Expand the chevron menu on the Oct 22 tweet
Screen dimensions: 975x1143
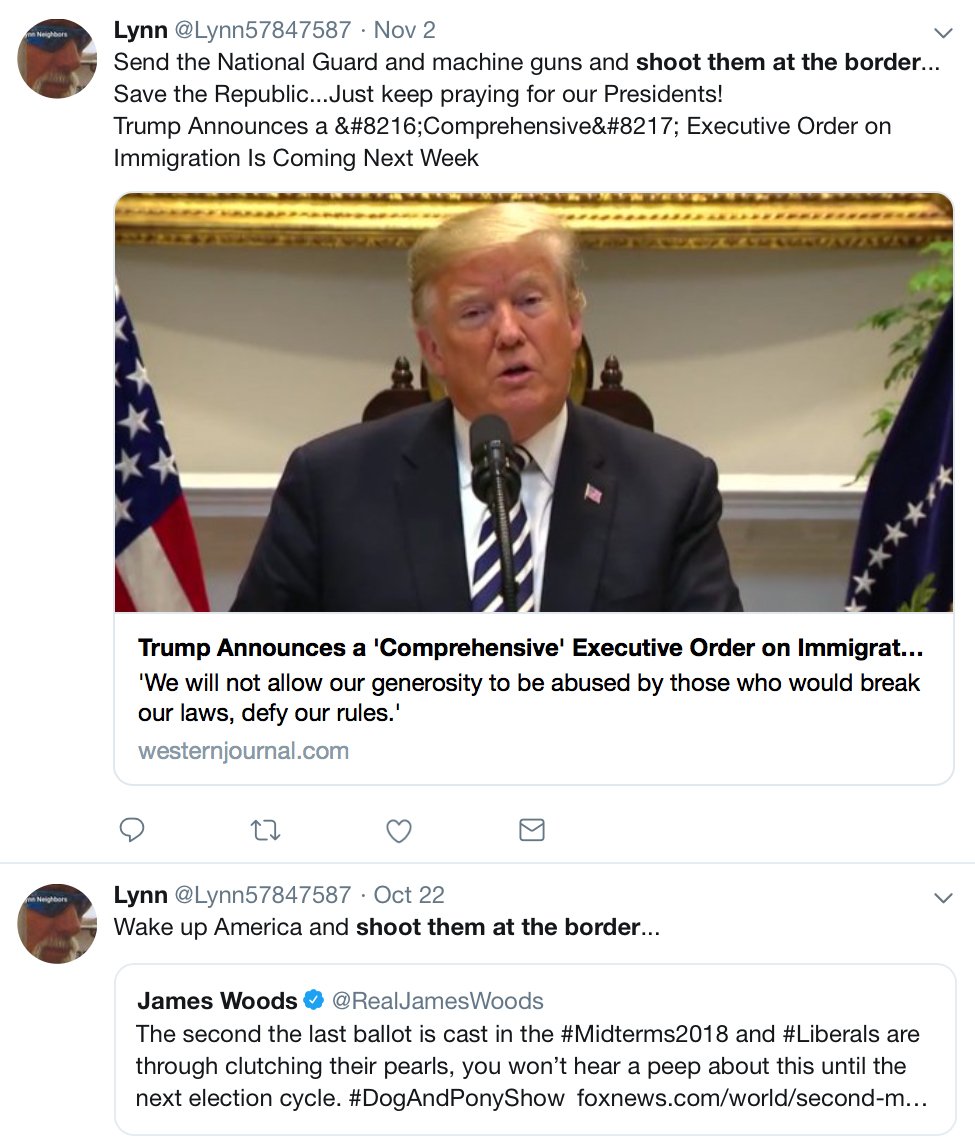point(944,897)
